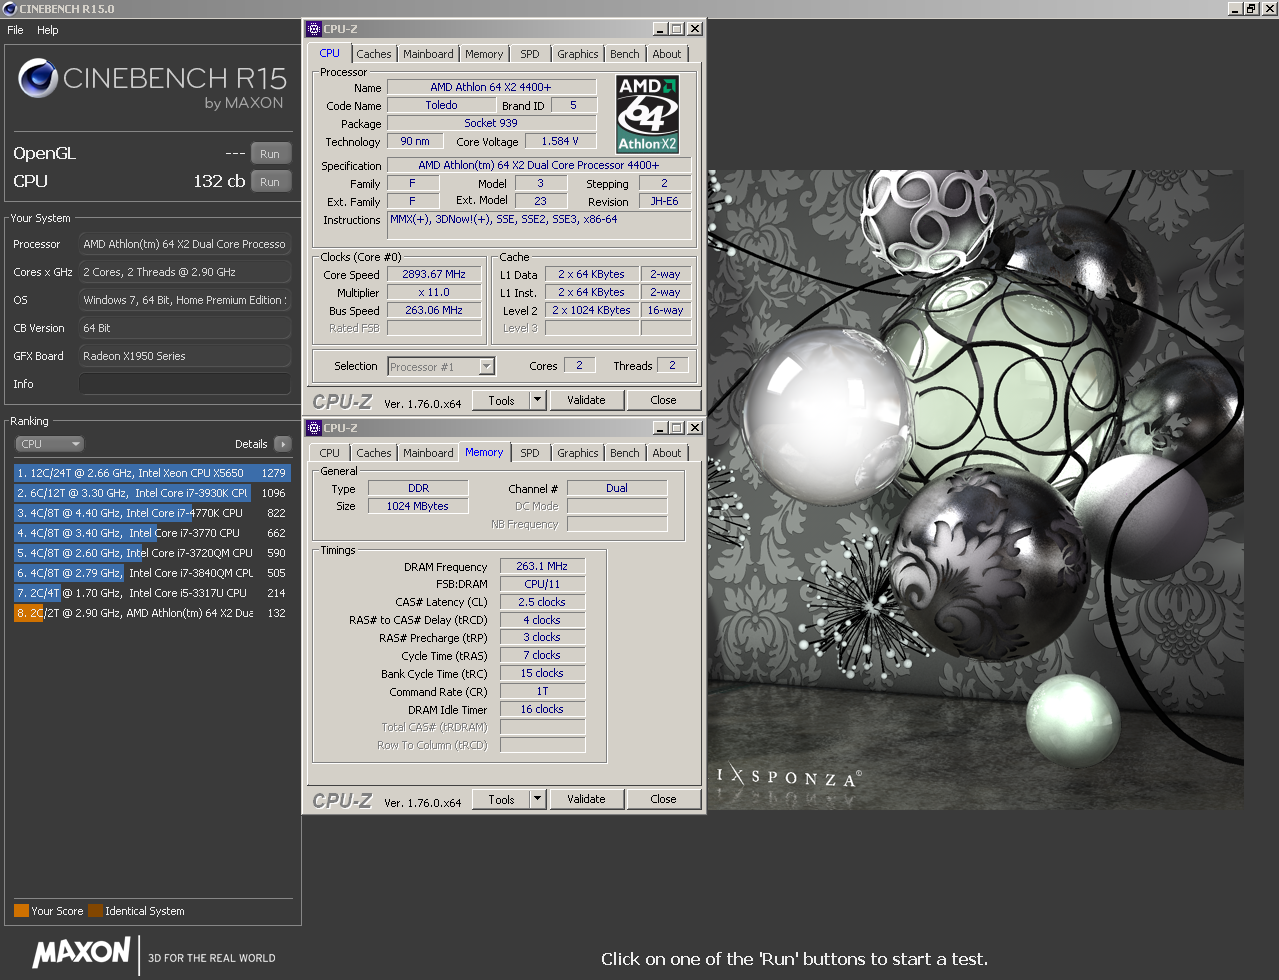Switch to Memory tab in upper CPU-Z window
This screenshot has height=980, width=1279.
(x=484, y=54)
